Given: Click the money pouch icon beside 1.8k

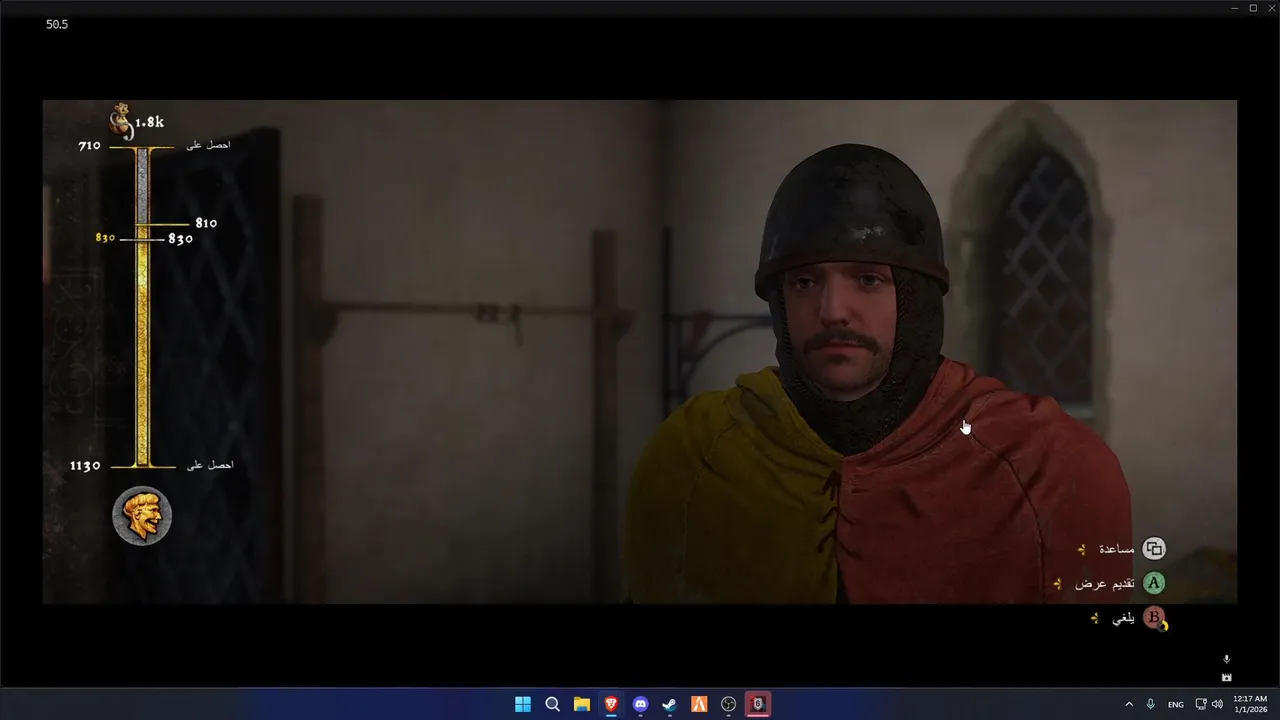Looking at the screenshot, I should (x=120, y=121).
